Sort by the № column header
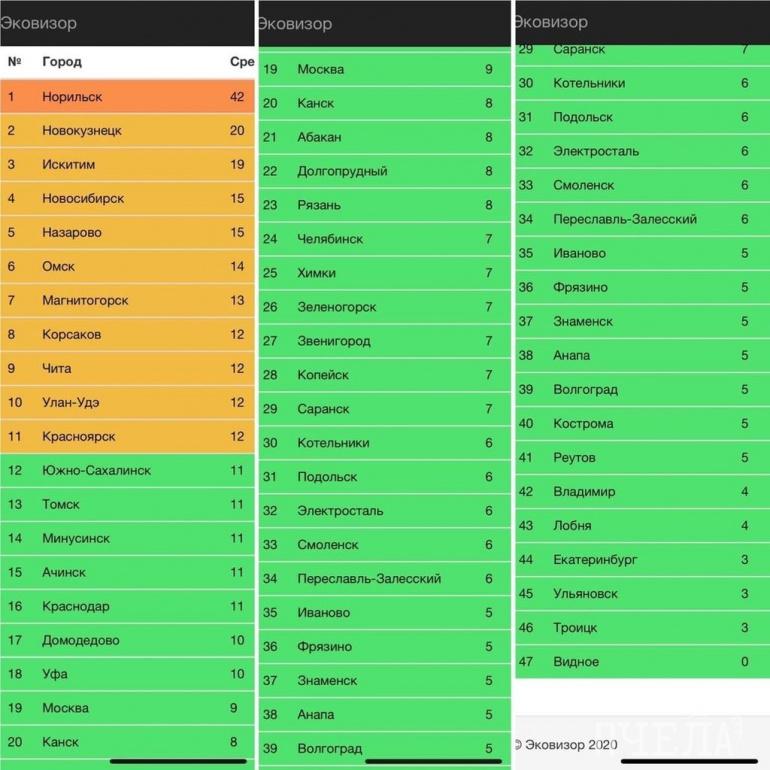 click(14, 62)
